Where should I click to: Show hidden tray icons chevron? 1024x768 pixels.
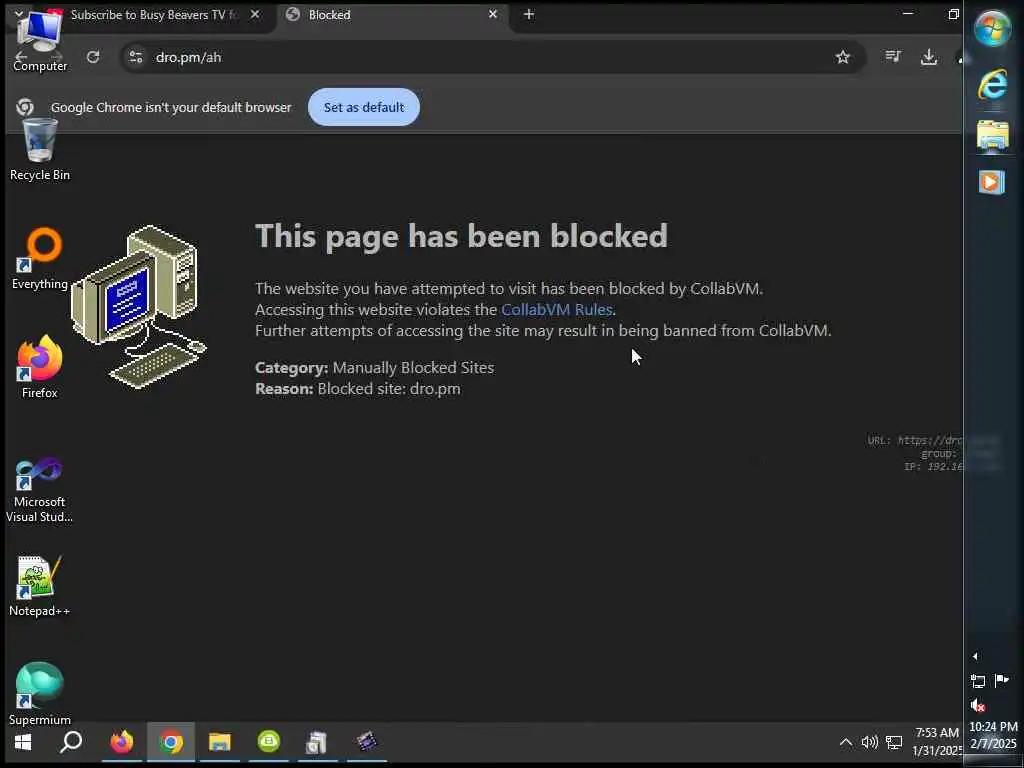845,743
